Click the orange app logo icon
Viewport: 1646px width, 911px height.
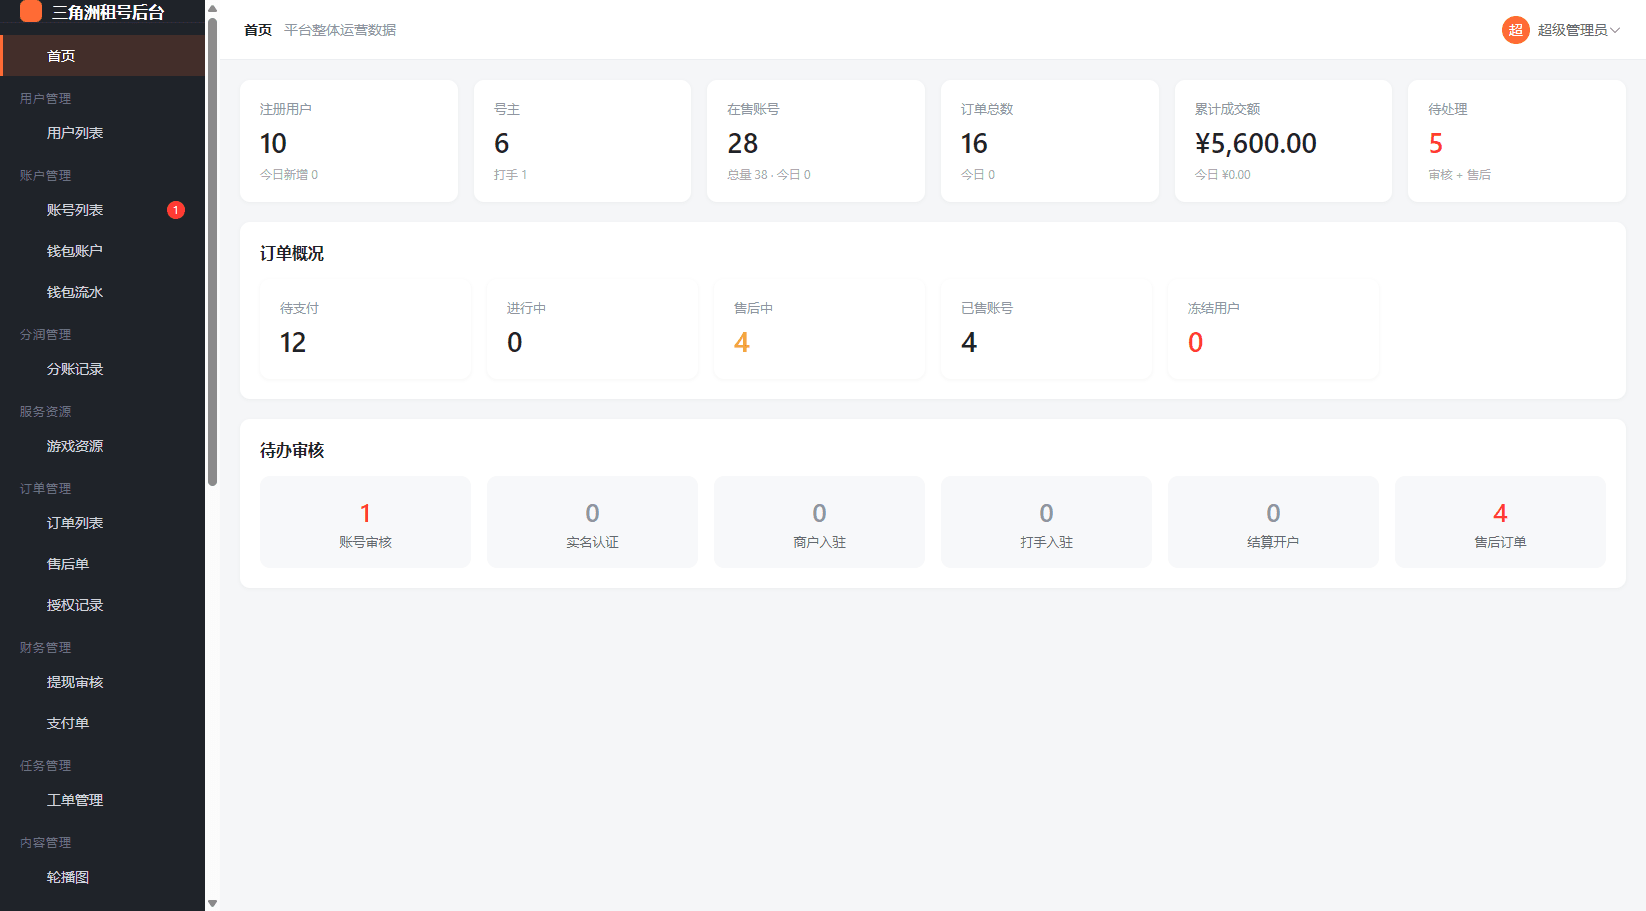click(31, 11)
